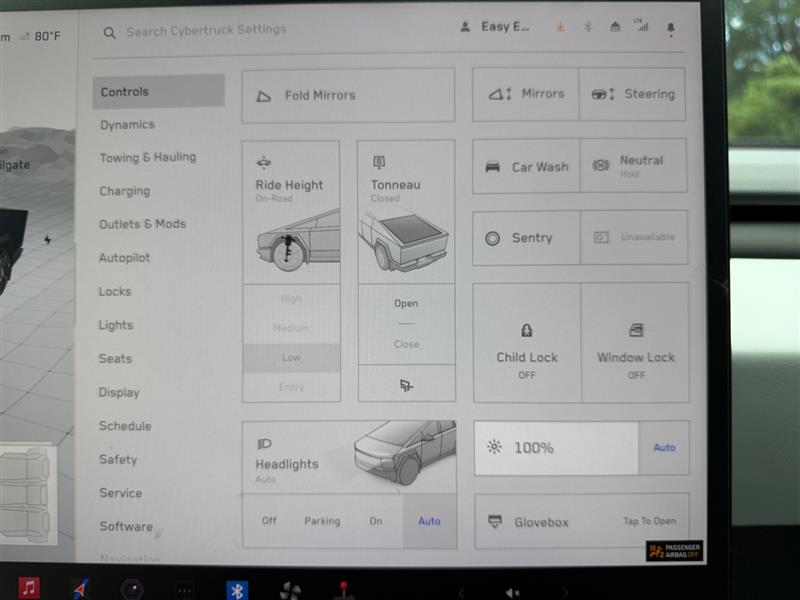Viewport: 800px width, 600px height.
Task: Select High ride height
Action: (291, 298)
